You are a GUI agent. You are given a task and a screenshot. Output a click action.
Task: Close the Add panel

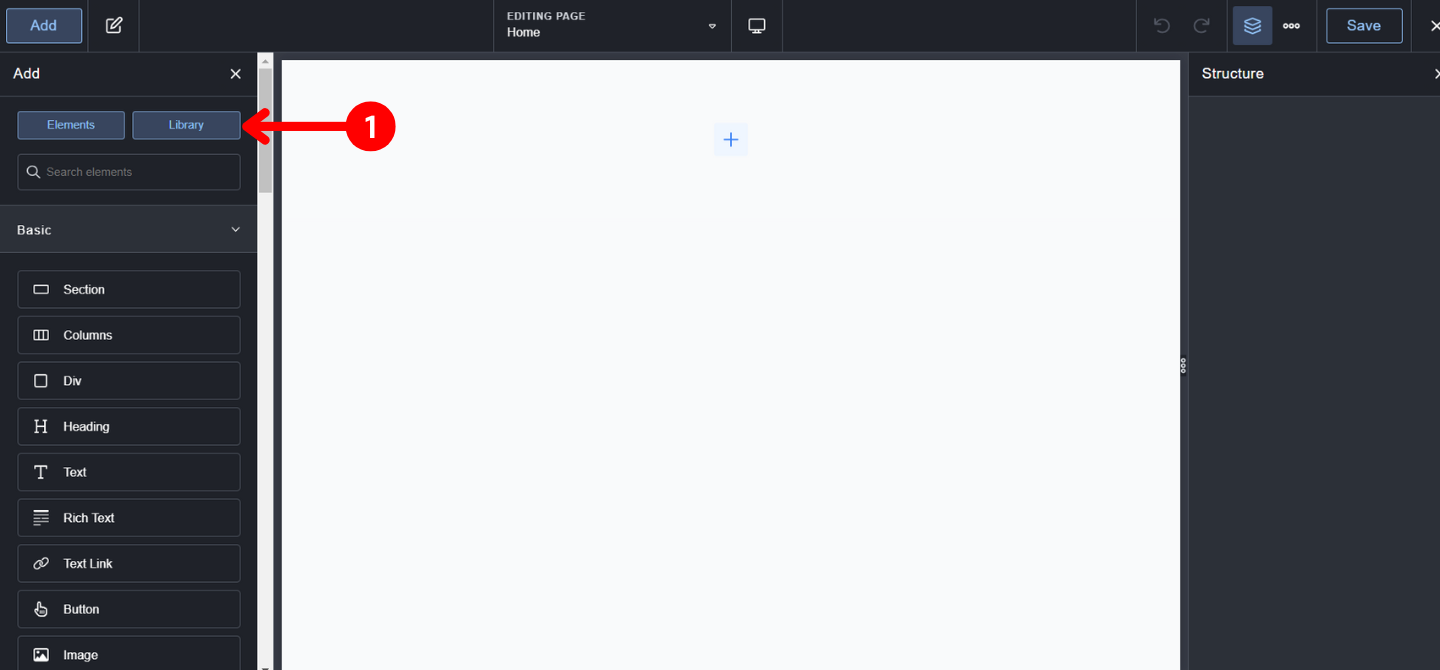pos(236,74)
